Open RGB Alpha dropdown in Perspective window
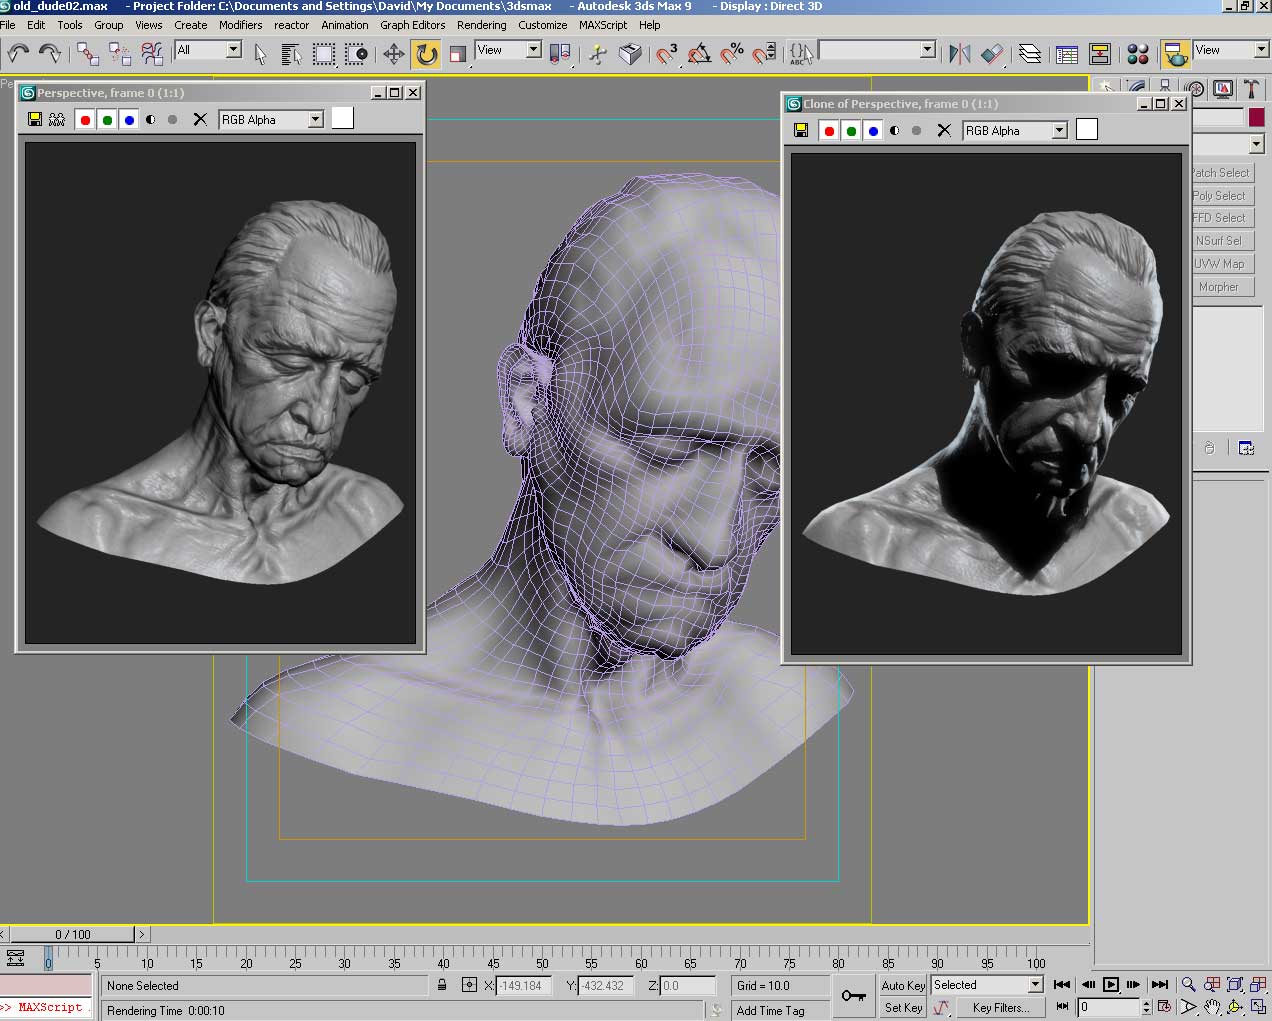The height and width of the screenshot is (1021, 1272). pos(271,119)
